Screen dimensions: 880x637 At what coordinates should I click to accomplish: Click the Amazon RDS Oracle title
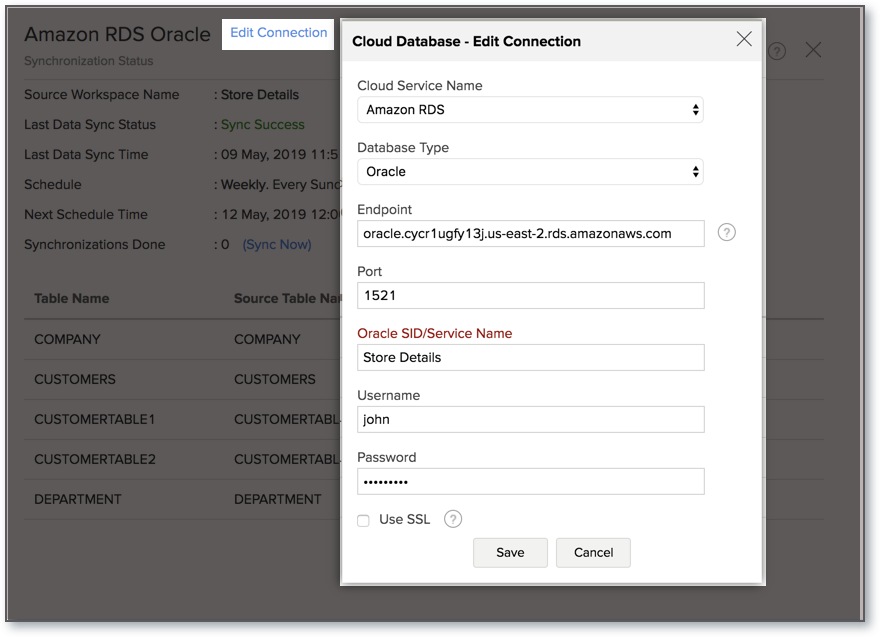[x=117, y=34]
